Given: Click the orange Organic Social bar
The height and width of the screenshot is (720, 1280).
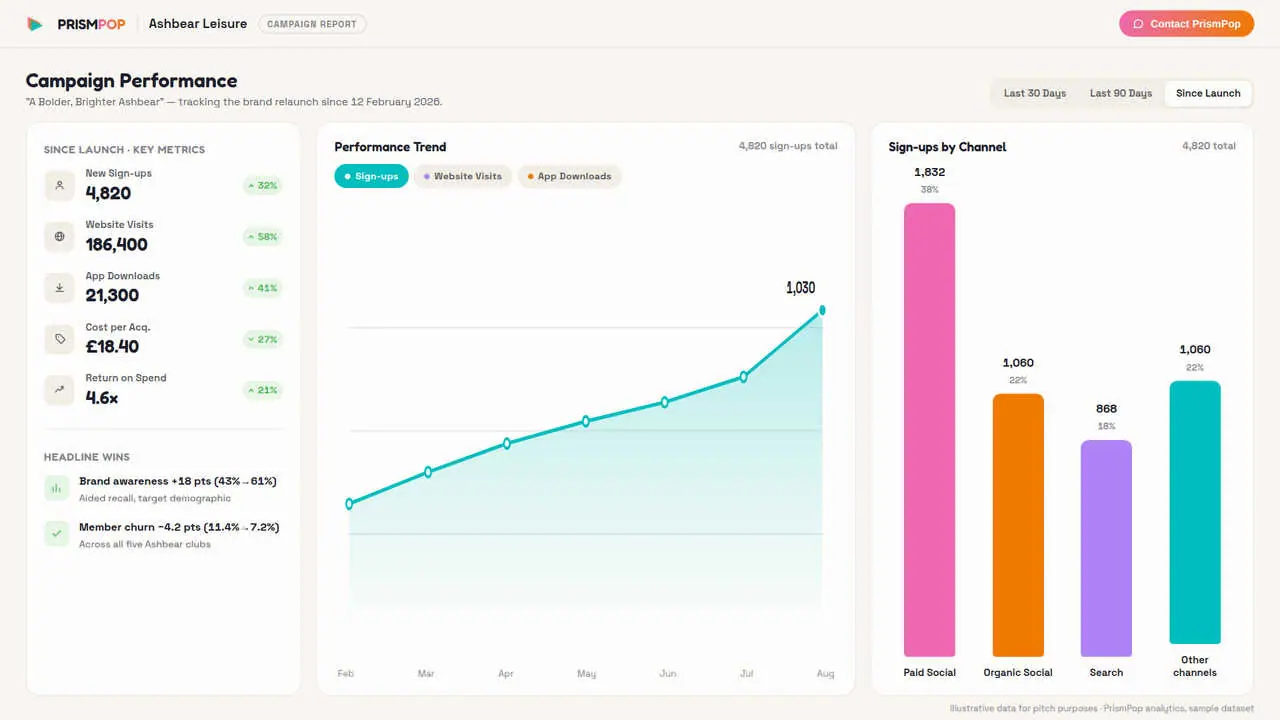Looking at the screenshot, I should [1018, 525].
